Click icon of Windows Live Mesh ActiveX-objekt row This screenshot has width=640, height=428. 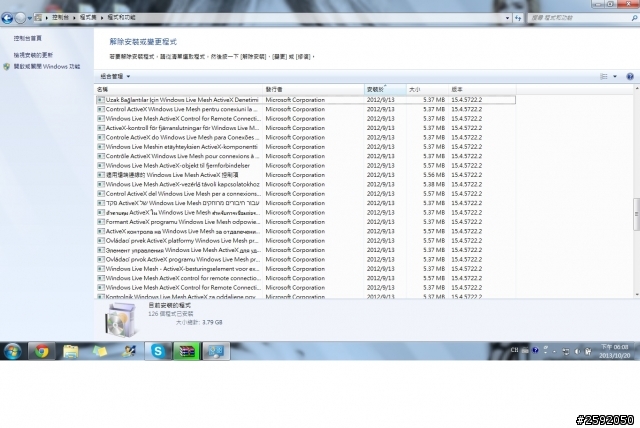(x=100, y=166)
